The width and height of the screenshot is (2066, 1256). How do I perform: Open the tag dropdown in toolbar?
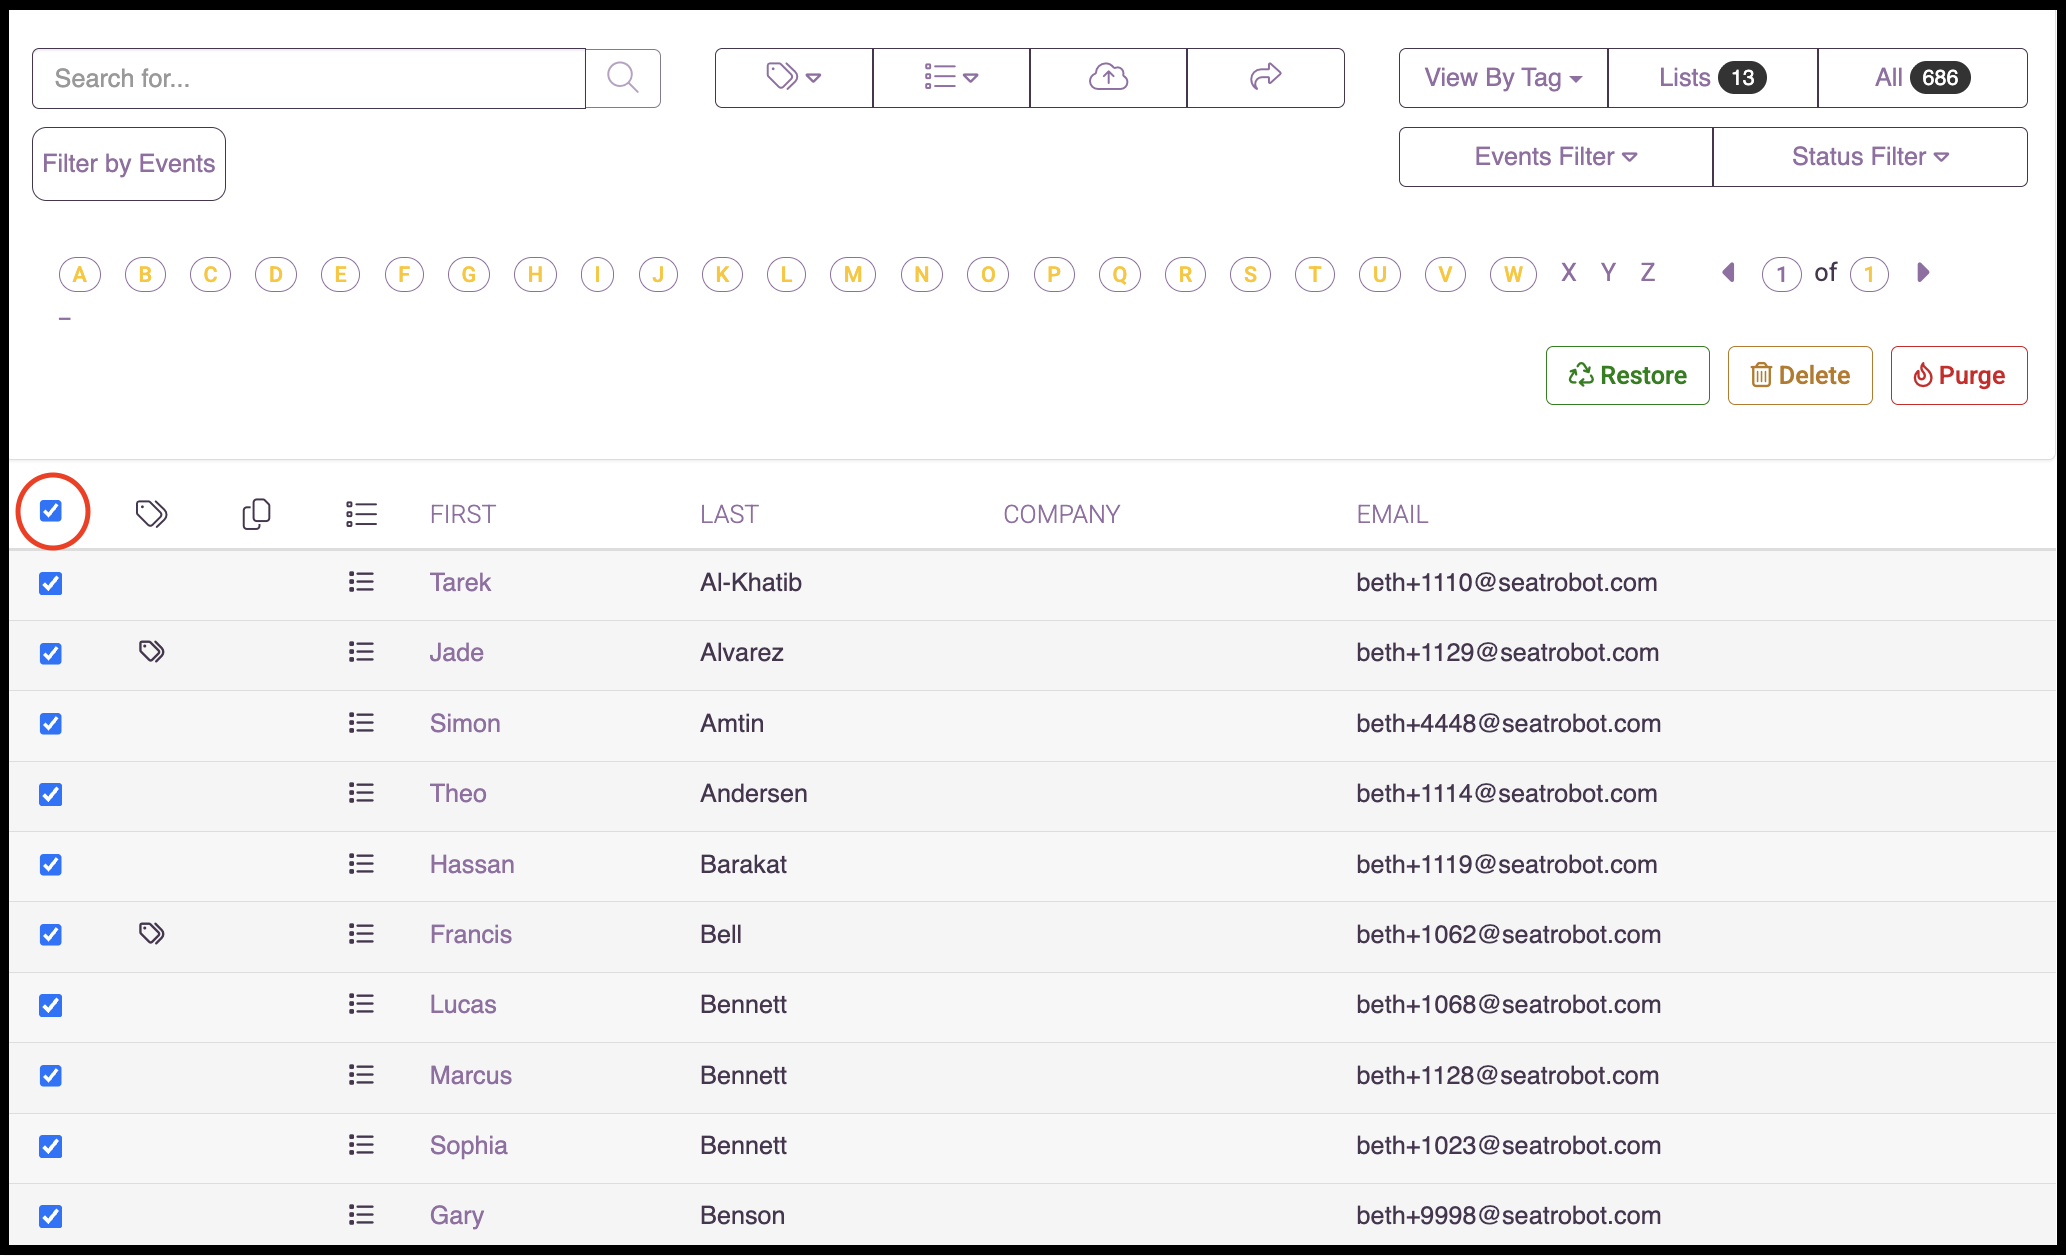coord(794,78)
